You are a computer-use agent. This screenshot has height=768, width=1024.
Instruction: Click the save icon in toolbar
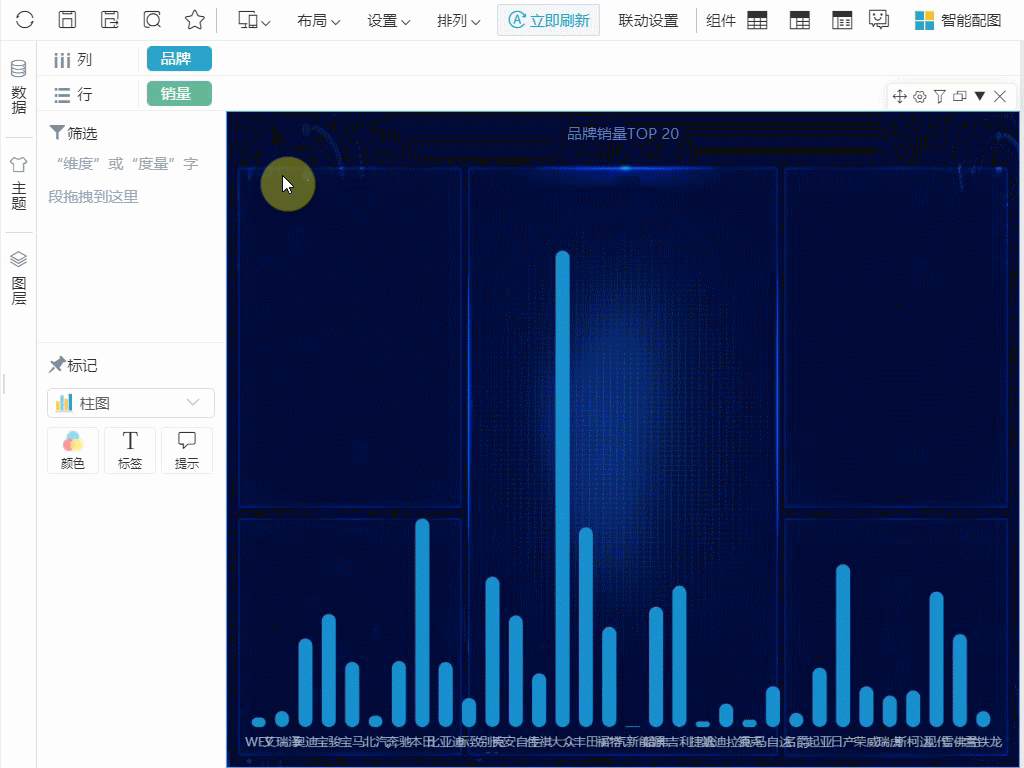67,20
